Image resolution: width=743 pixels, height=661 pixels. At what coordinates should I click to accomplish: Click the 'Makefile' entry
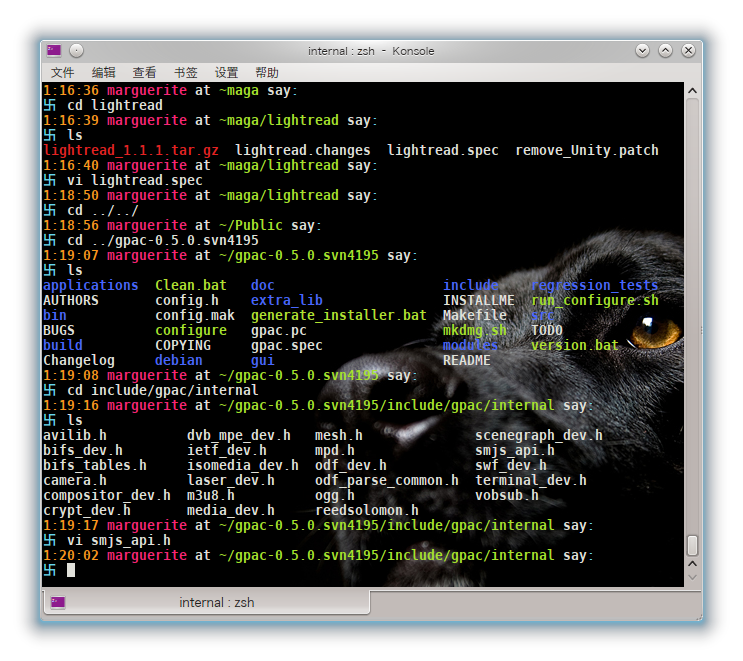coord(475,315)
